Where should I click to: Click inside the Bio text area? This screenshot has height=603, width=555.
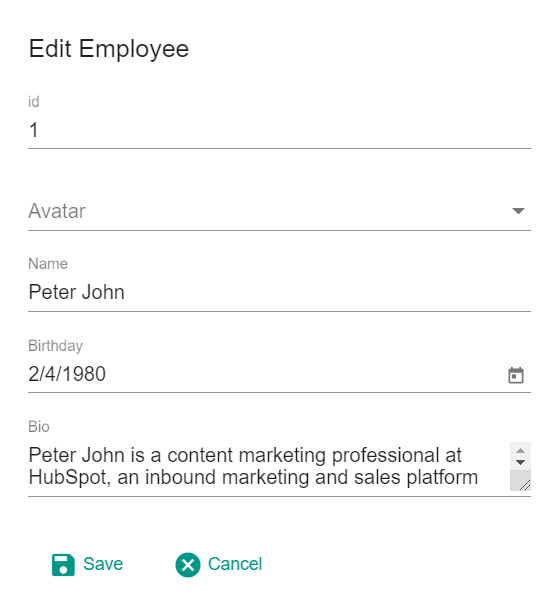[x=268, y=466]
